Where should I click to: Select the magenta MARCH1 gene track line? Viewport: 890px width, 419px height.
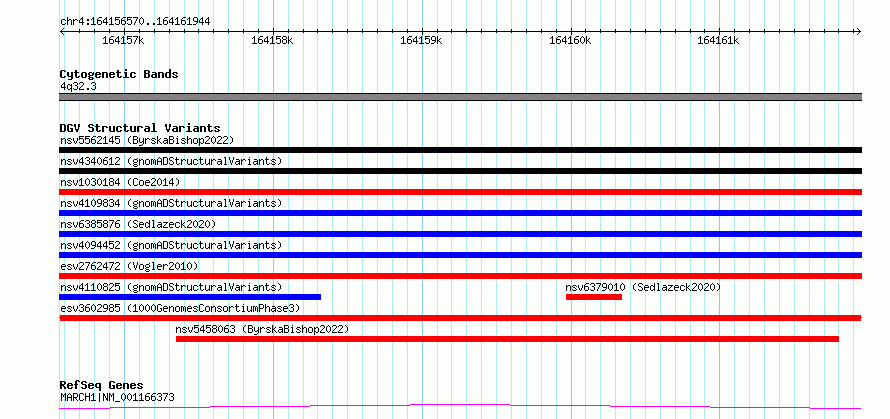460,407
